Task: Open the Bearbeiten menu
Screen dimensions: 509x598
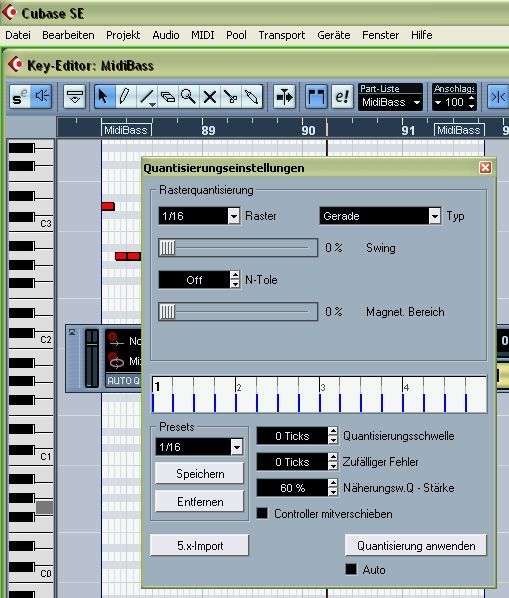Action: point(68,35)
